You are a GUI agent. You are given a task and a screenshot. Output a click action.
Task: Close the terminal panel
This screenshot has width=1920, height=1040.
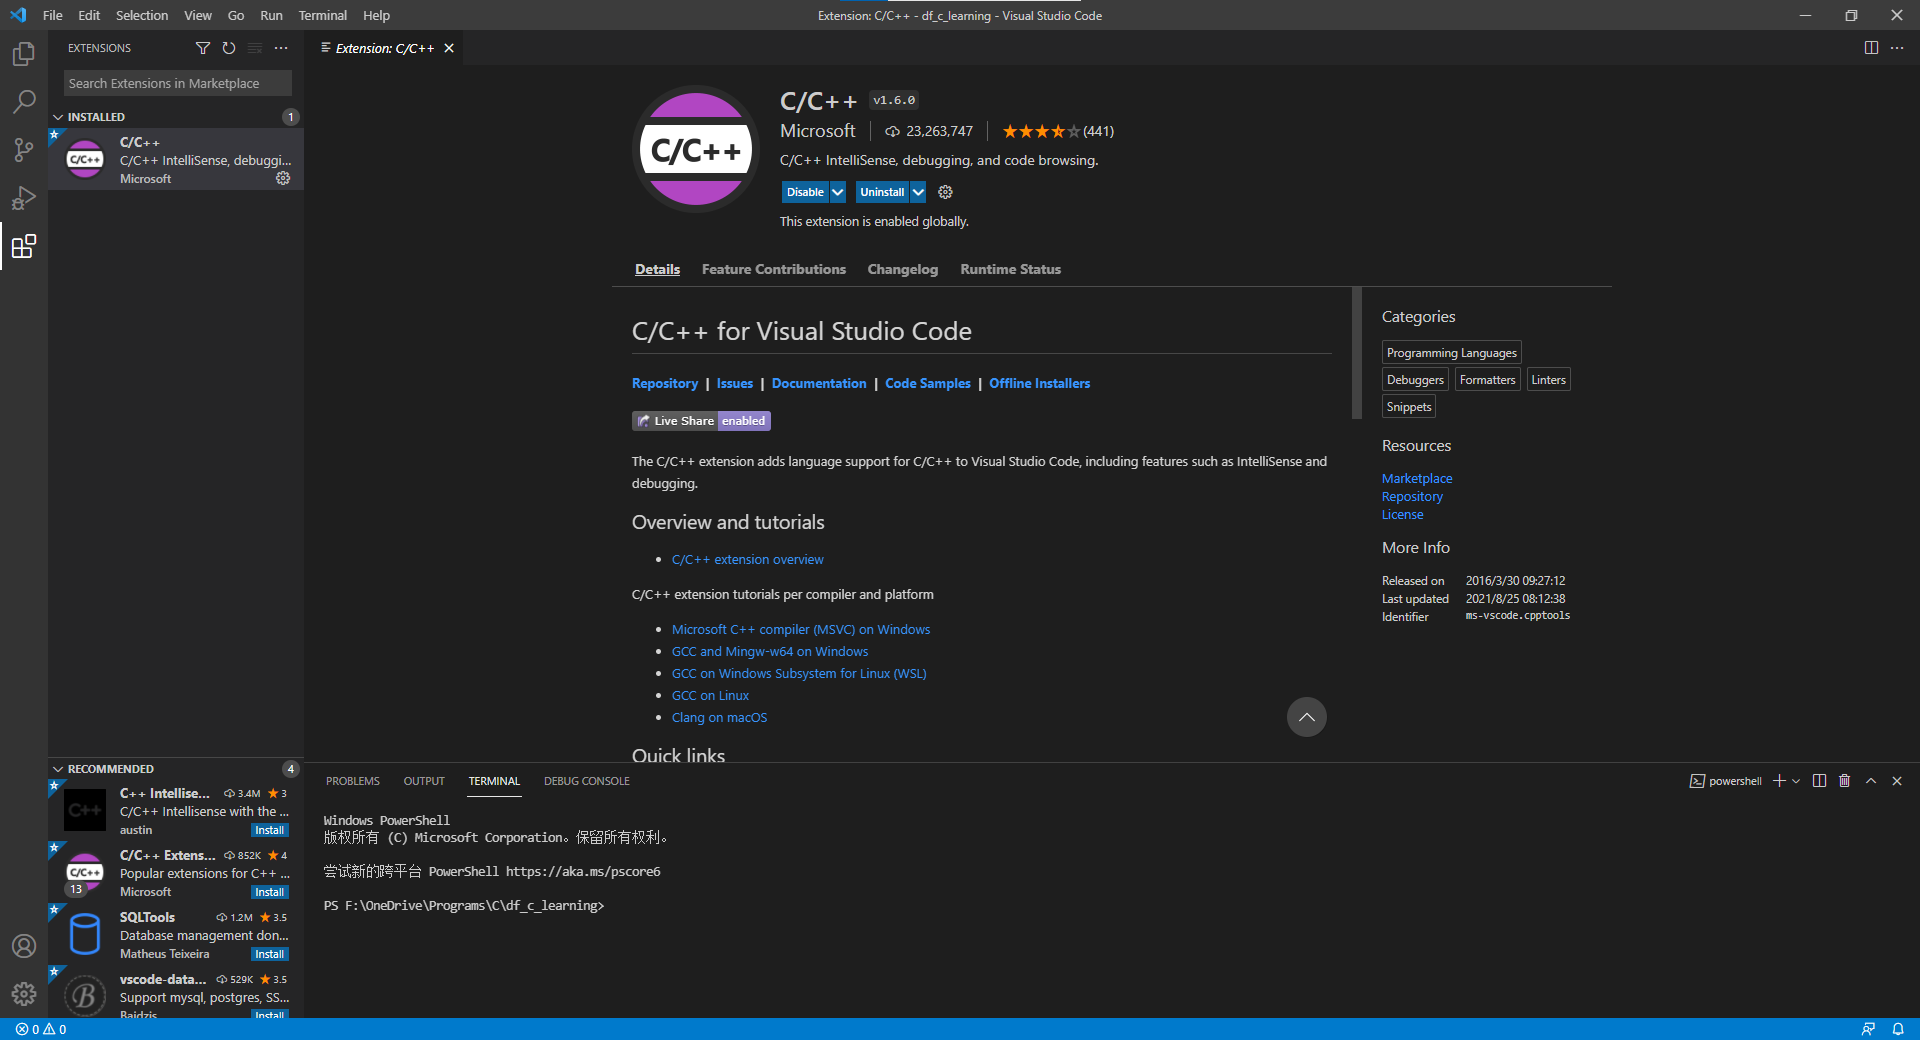tap(1897, 781)
